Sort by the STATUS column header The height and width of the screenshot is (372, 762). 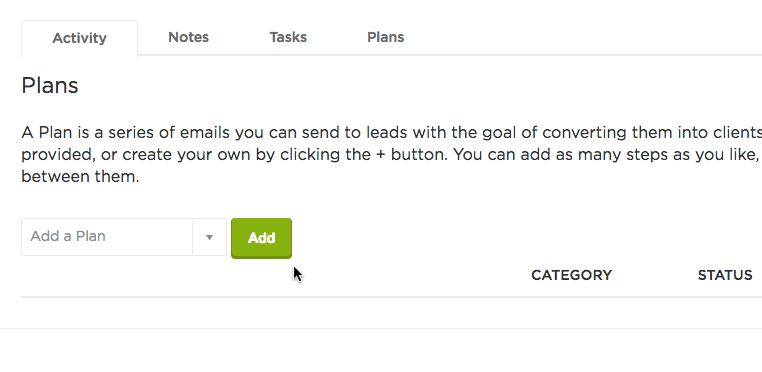point(725,275)
